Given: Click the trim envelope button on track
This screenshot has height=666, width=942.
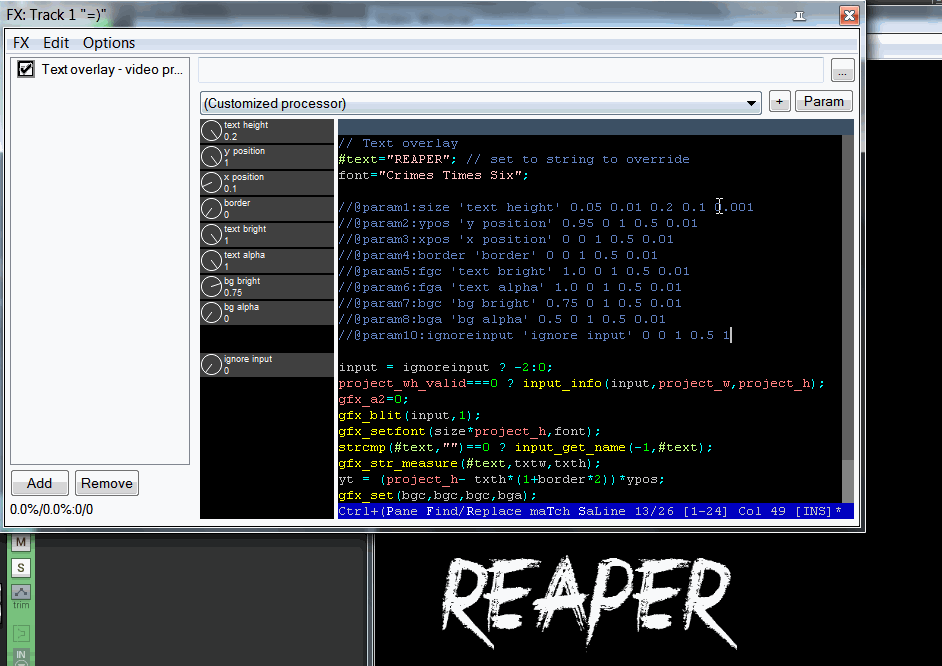Looking at the screenshot, I should coord(21,592).
